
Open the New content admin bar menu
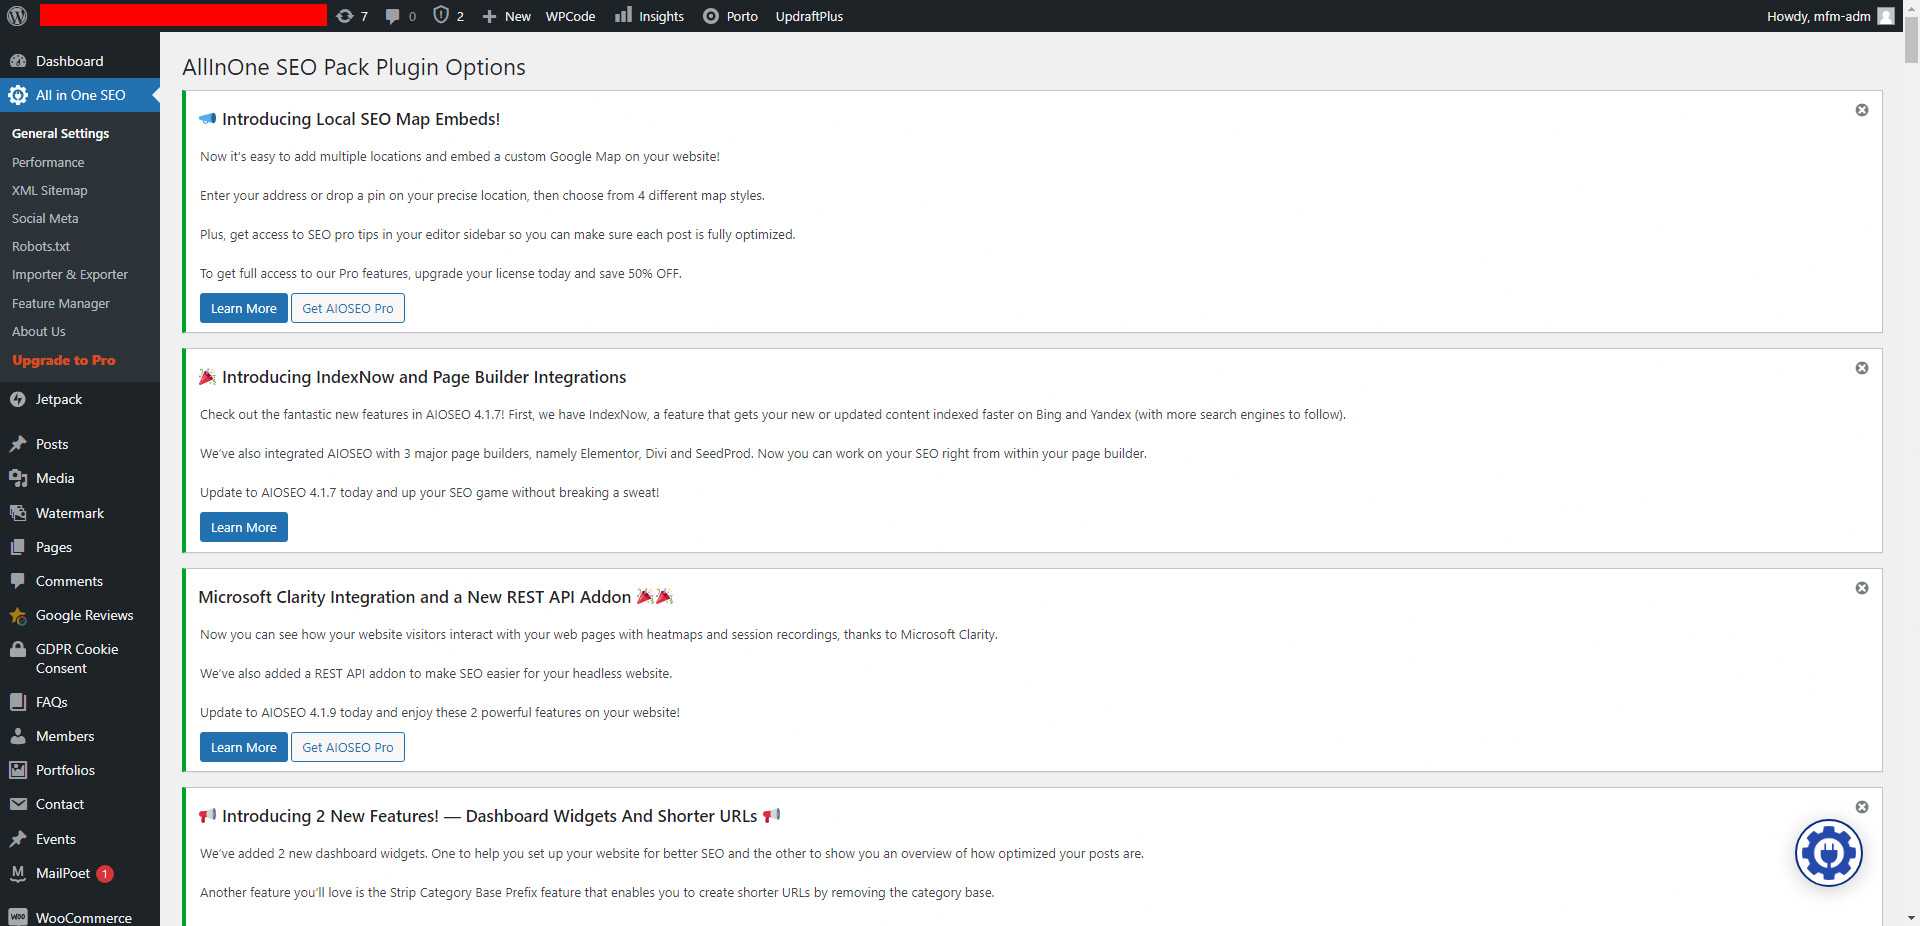pos(507,16)
